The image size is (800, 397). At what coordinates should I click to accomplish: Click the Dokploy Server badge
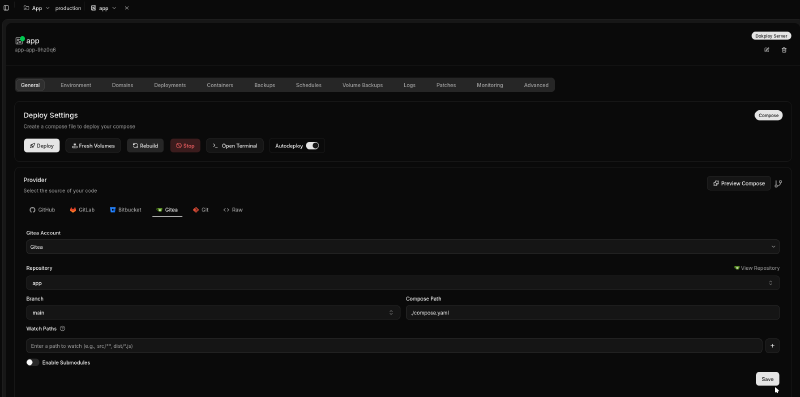tap(771, 36)
